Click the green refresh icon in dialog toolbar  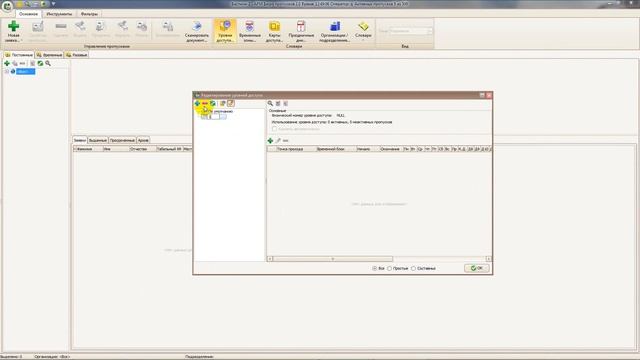213,103
